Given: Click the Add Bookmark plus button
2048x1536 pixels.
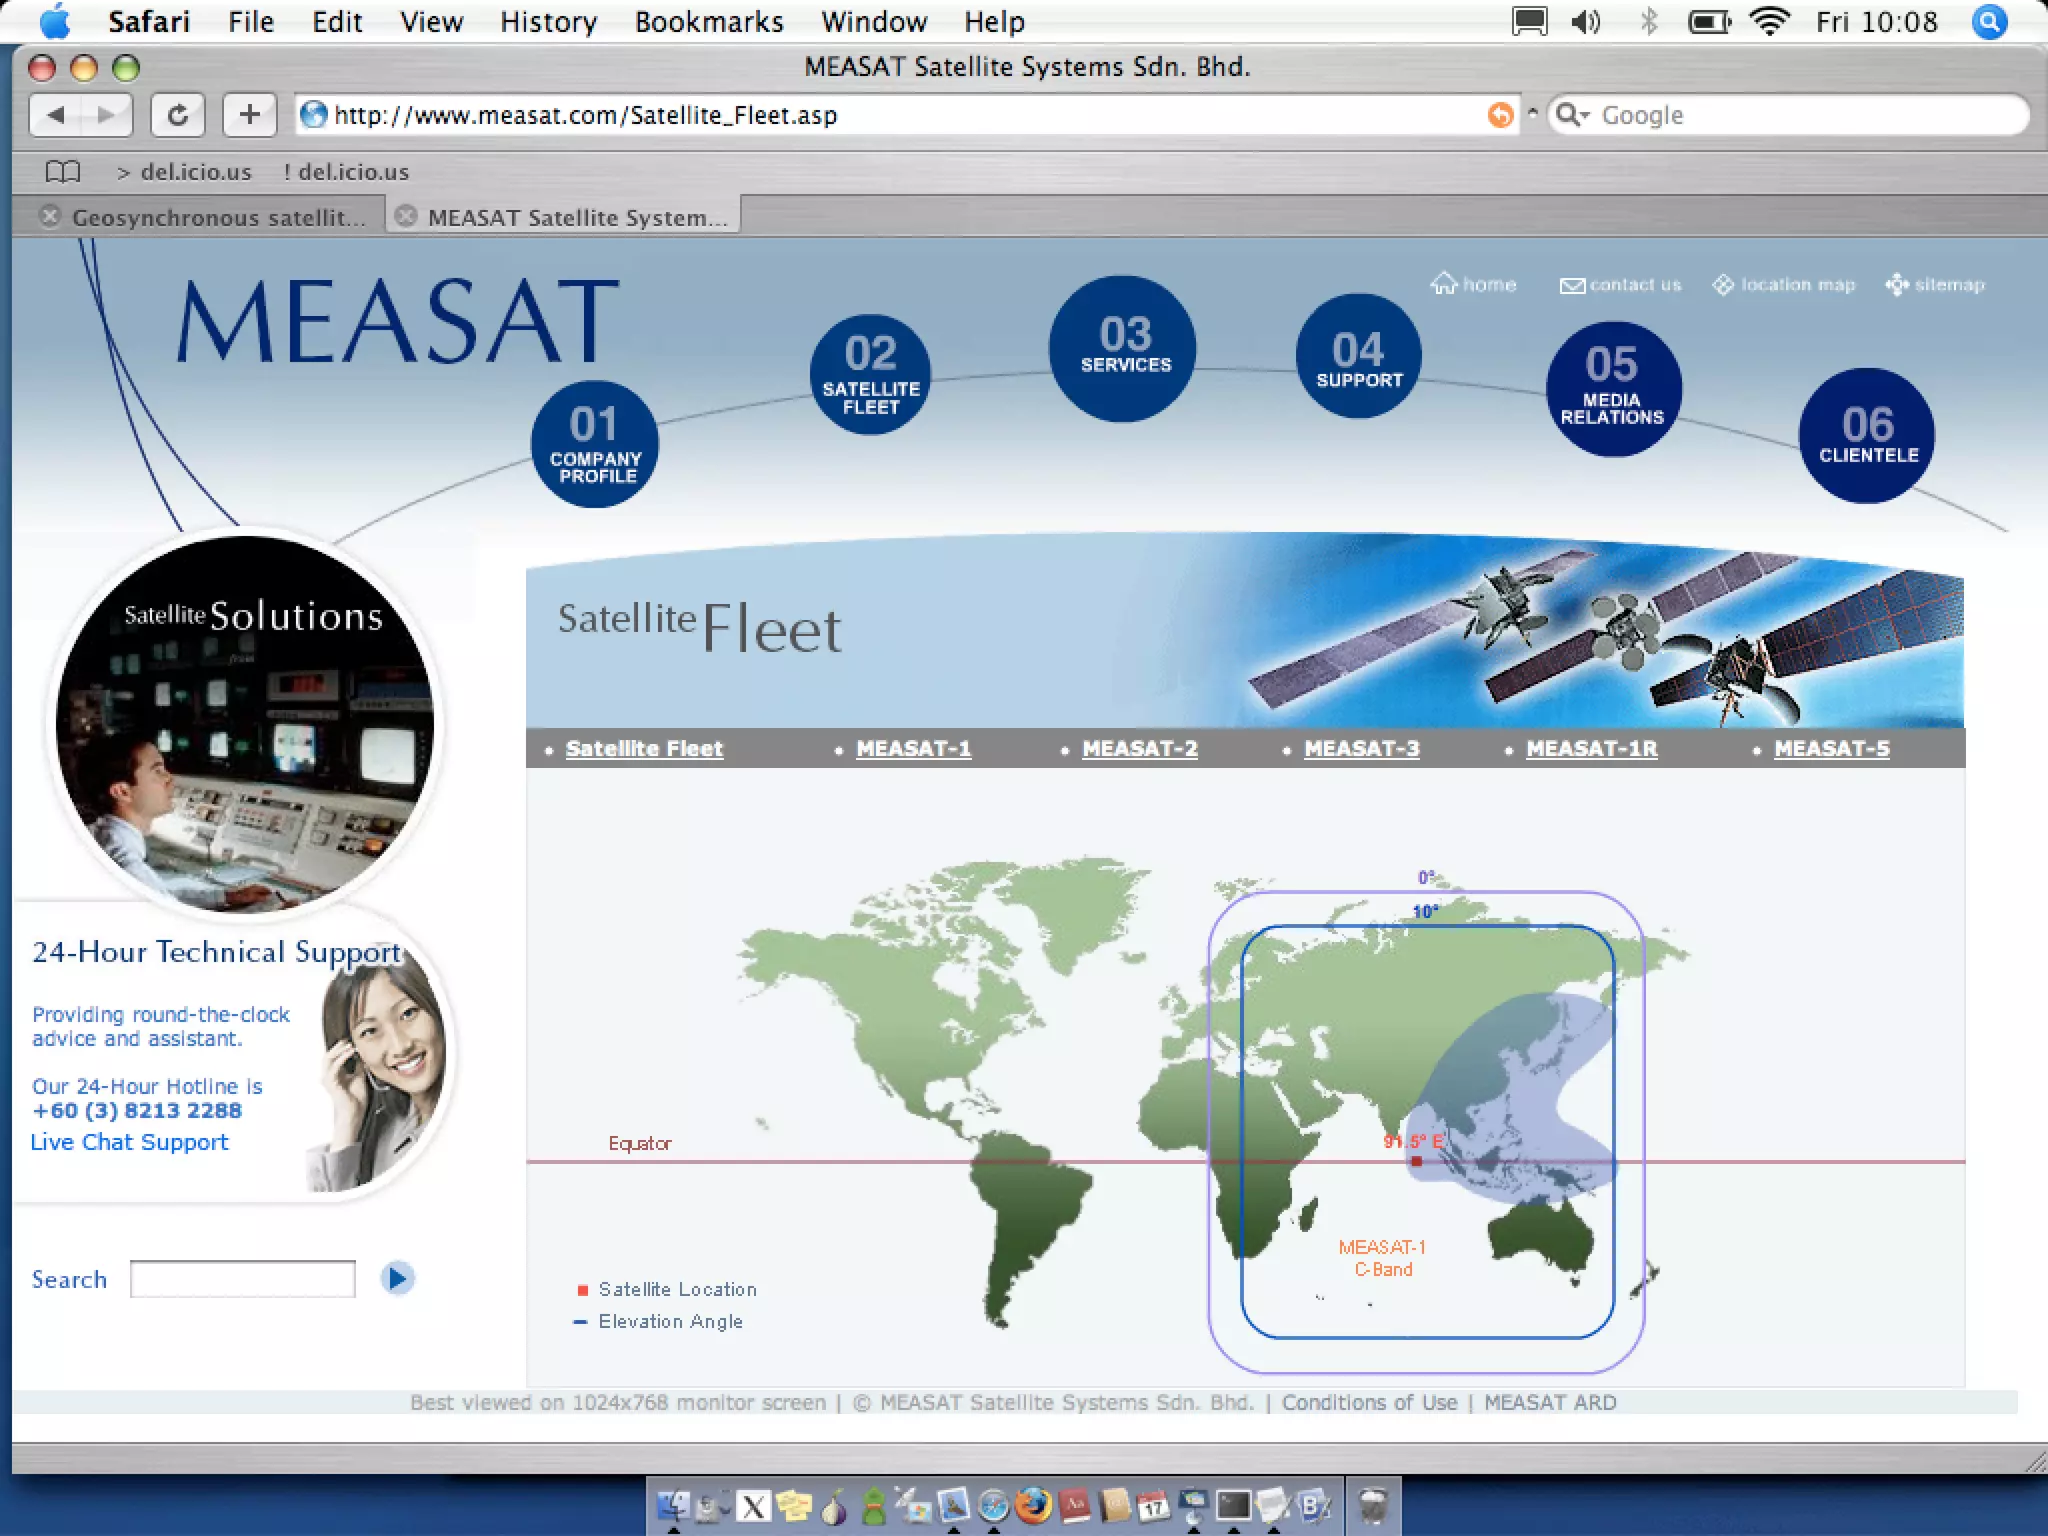Looking at the screenshot, I should tap(249, 115).
